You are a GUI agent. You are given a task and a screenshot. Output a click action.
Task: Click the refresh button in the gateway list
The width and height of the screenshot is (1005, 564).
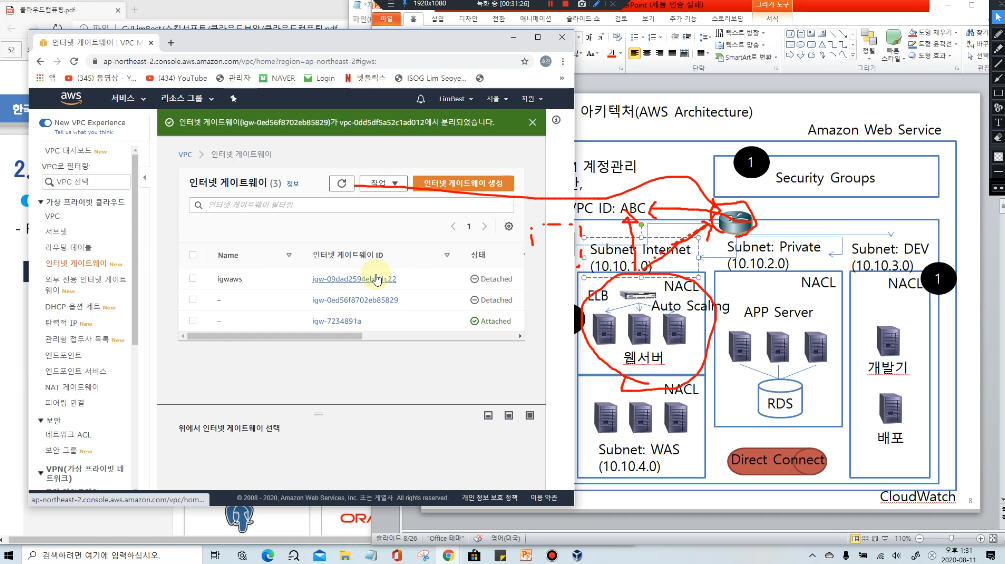(342, 183)
